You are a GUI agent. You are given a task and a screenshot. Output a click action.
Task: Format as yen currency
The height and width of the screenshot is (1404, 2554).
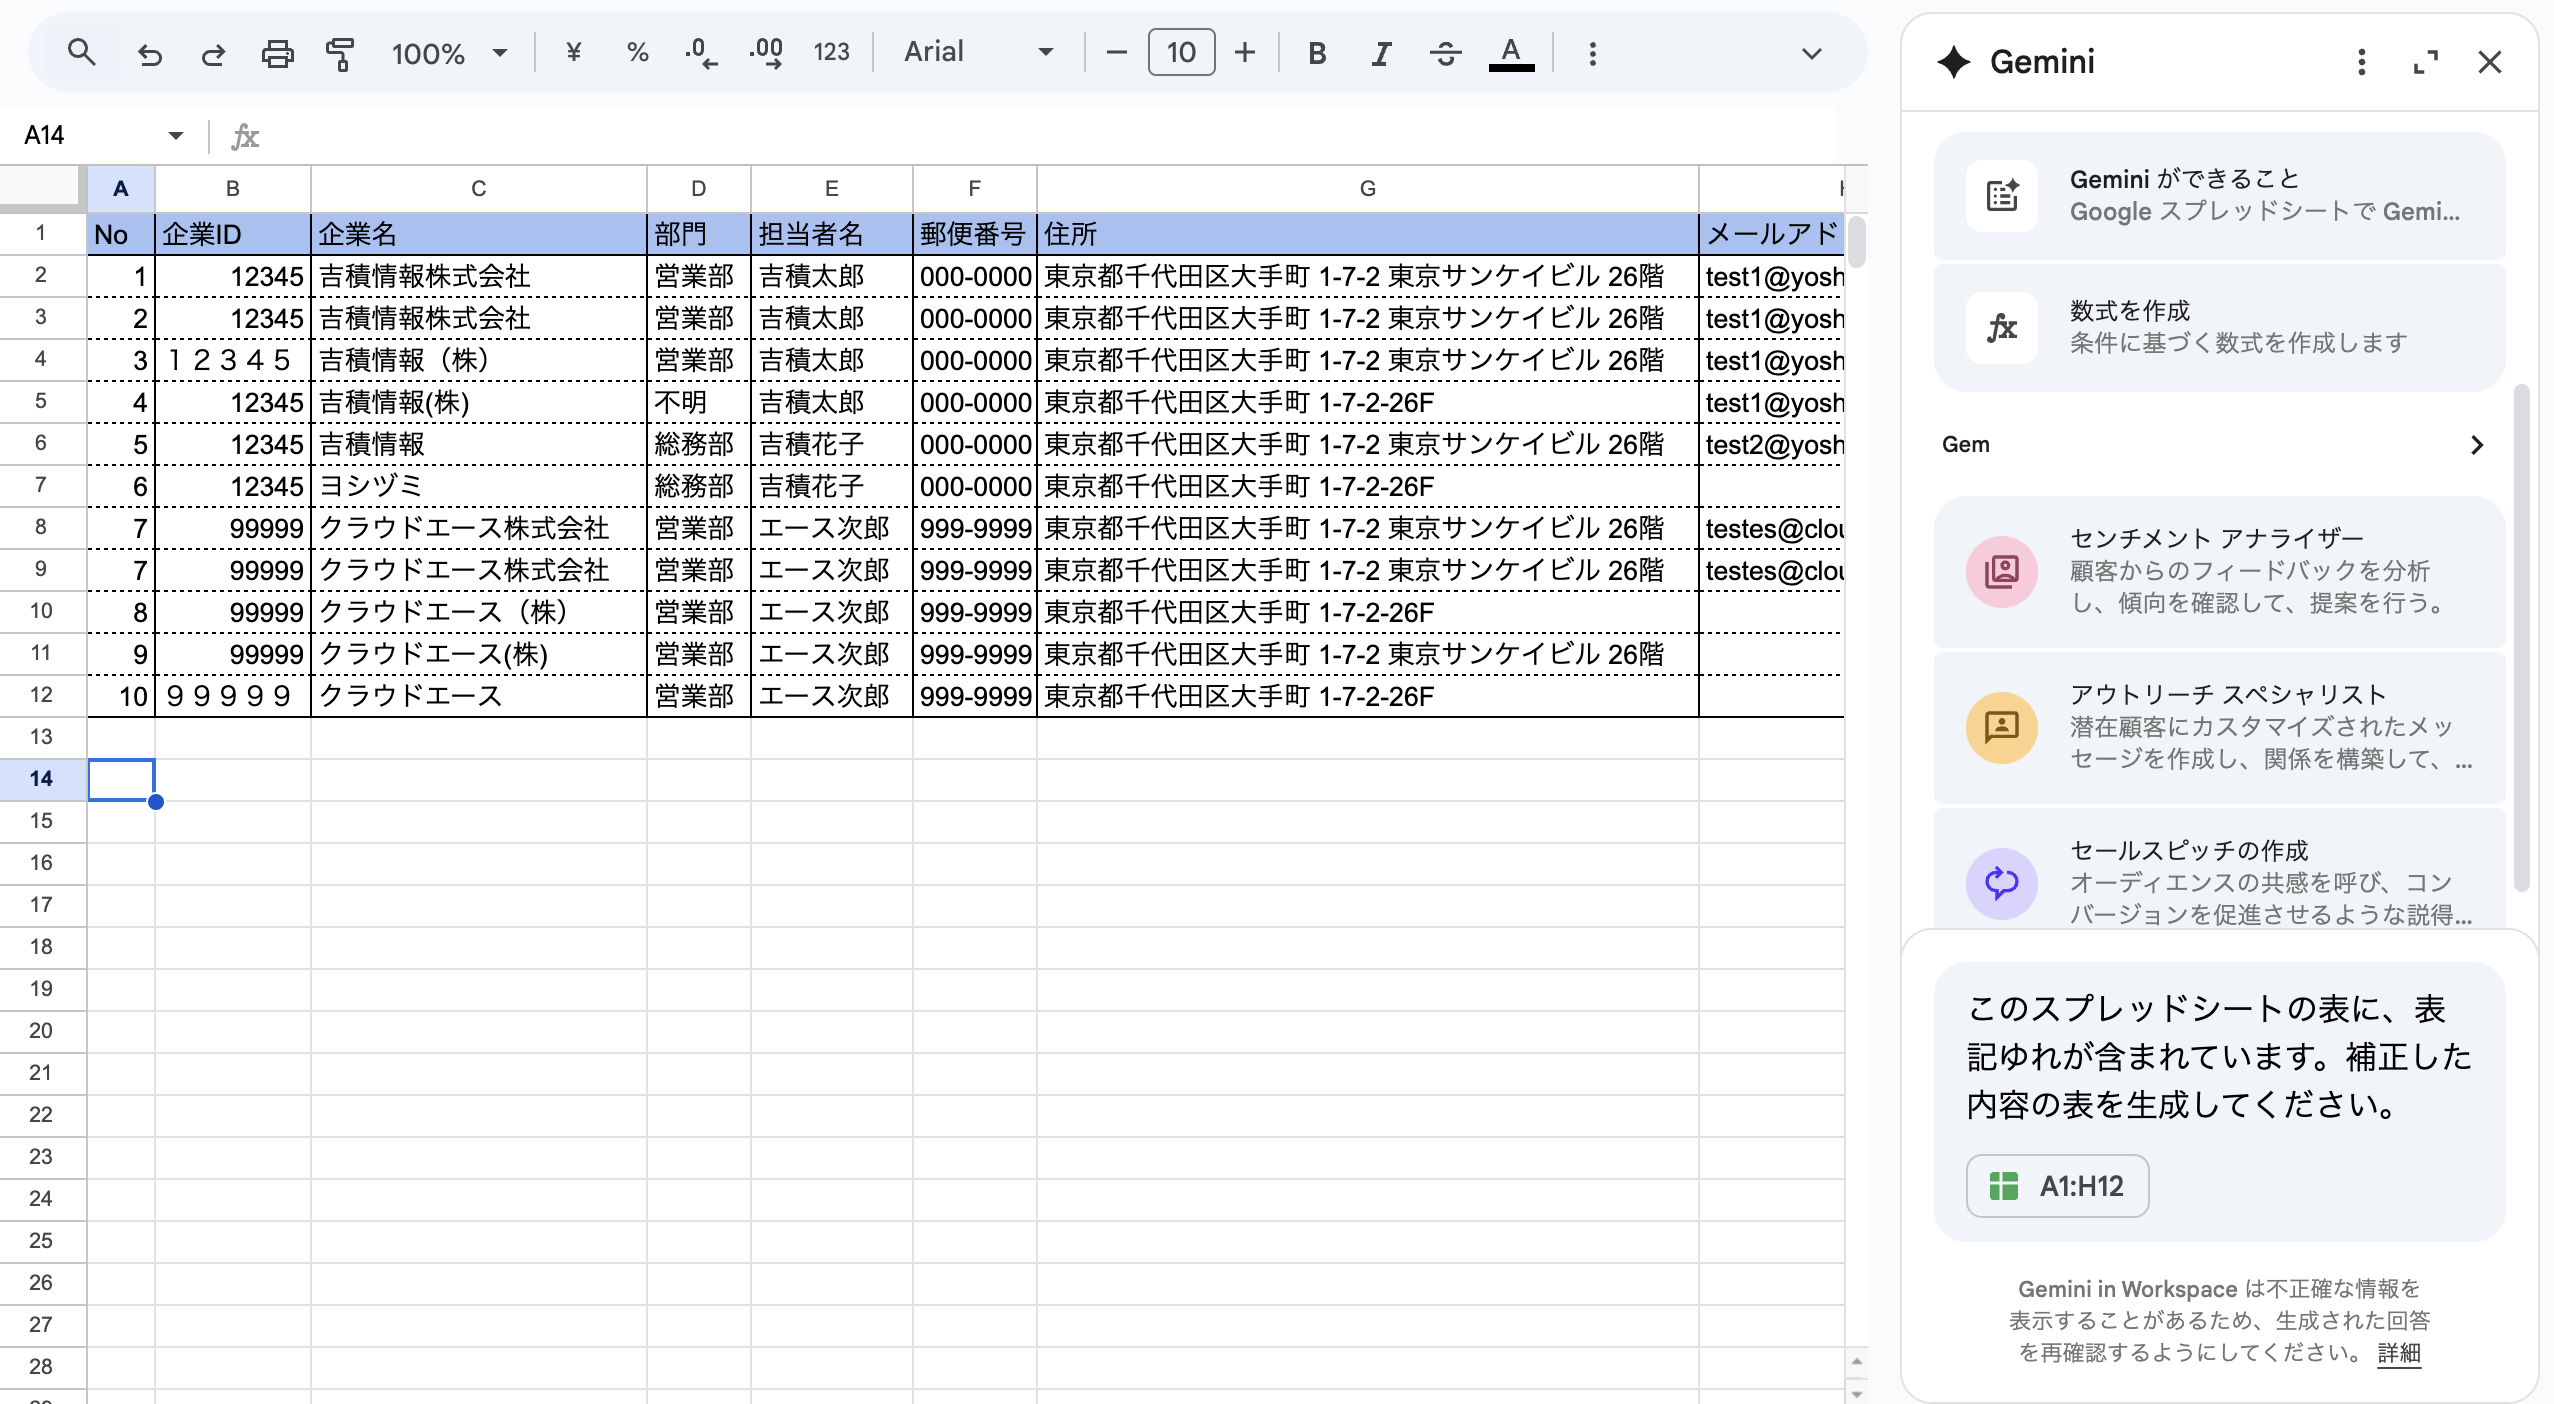[574, 52]
